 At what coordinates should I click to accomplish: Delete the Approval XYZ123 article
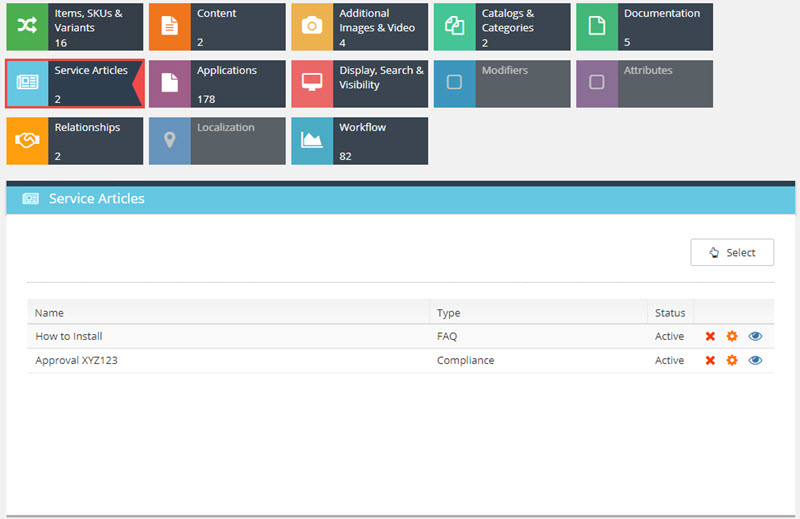[x=710, y=360]
